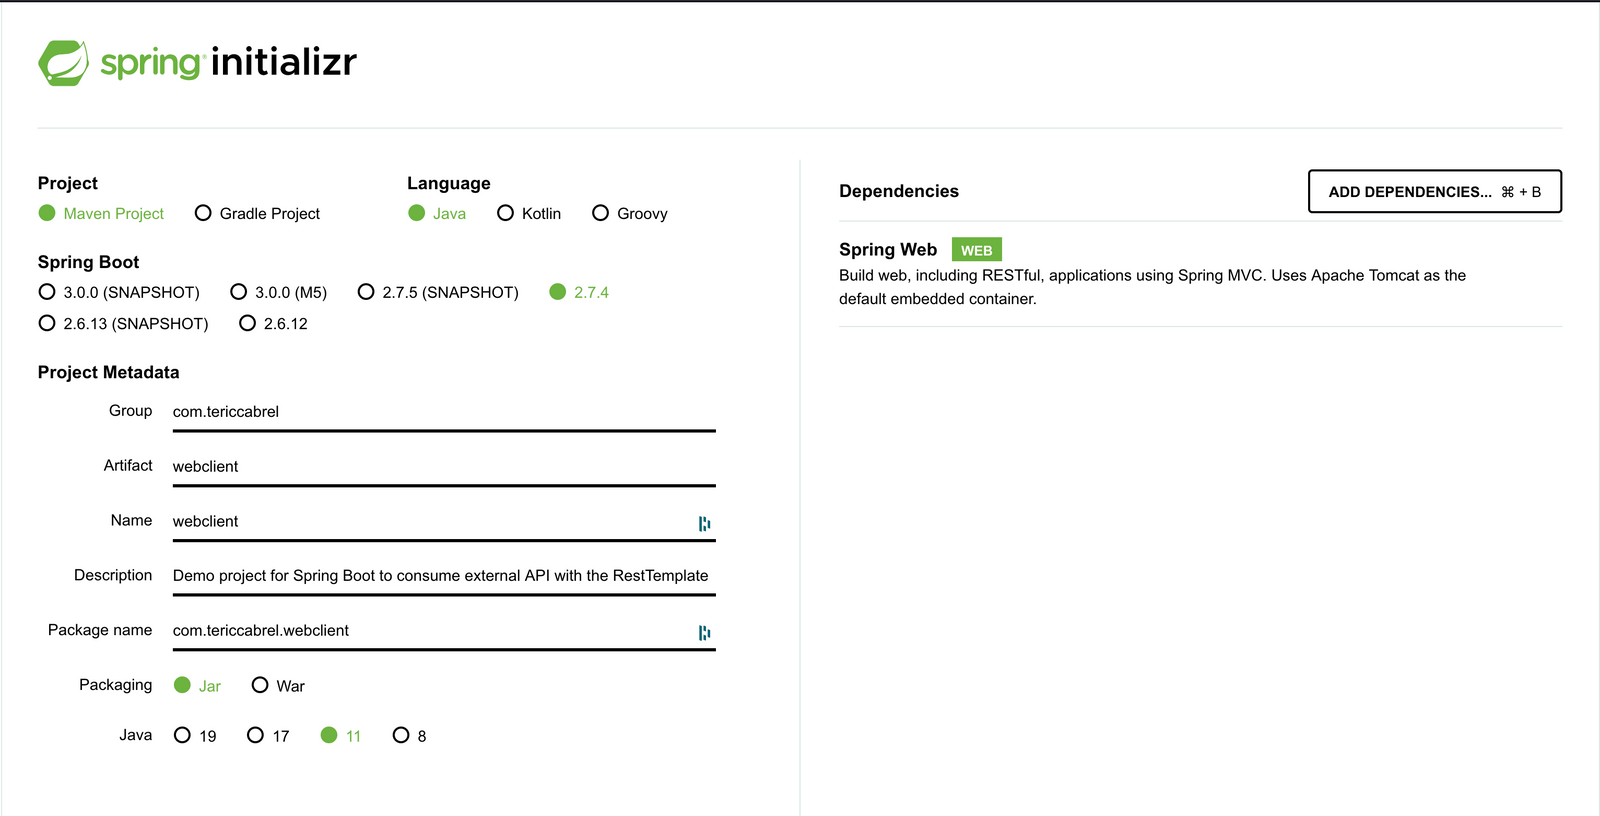Image resolution: width=1600 pixels, height=816 pixels.
Task: Click the extension icon beside Package name field
Action: (x=706, y=633)
